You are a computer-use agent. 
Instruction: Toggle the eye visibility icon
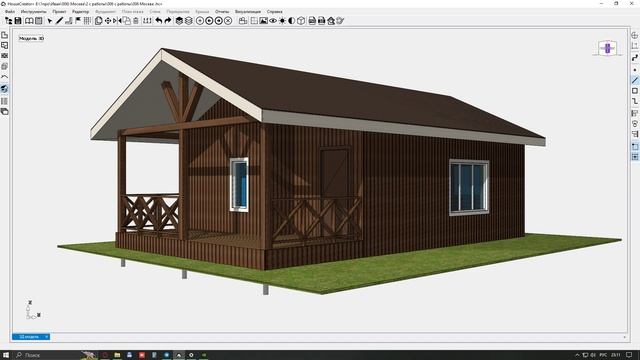[273, 20]
